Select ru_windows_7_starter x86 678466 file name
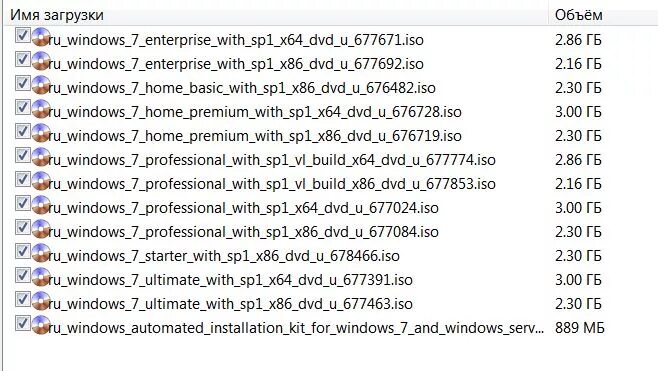658x371 pixels. 224,256
